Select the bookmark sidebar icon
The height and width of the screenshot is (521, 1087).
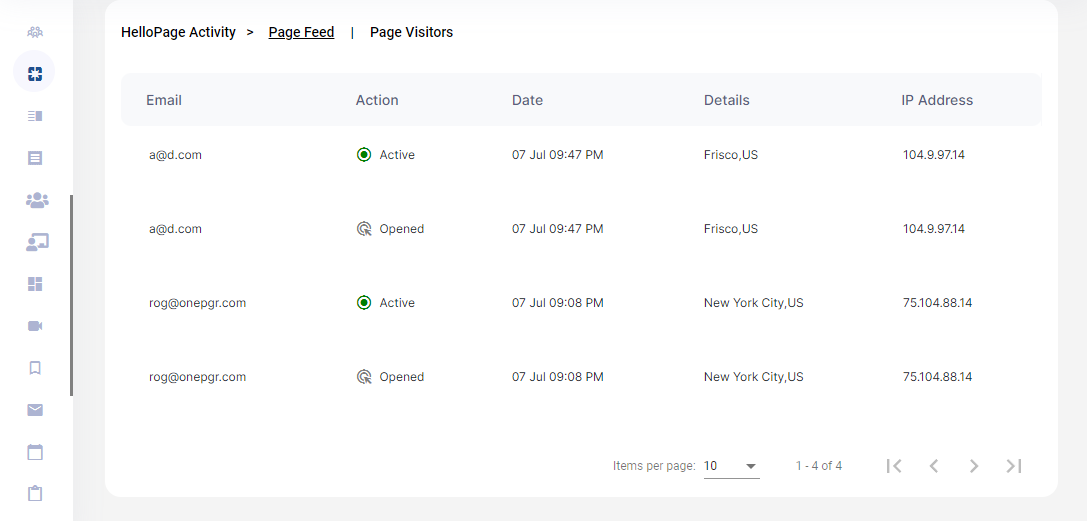(35, 368)
